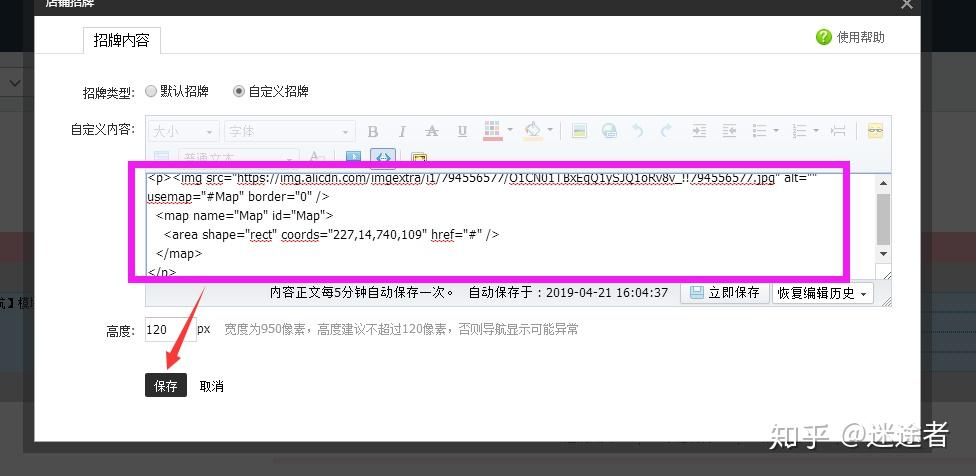Click the area shape="rect" code line

coord(332,235)
